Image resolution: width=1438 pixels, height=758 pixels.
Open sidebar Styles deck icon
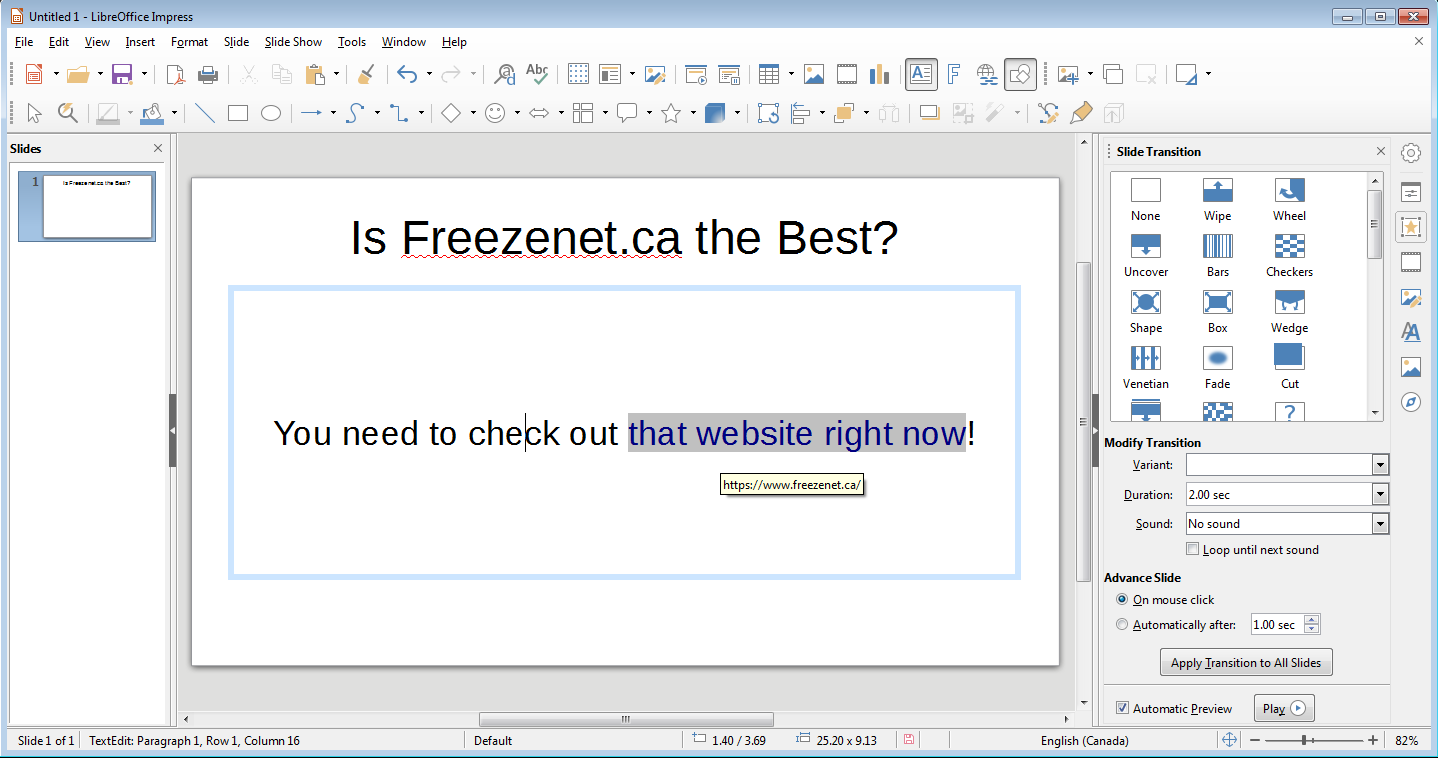click(1411, 332)
